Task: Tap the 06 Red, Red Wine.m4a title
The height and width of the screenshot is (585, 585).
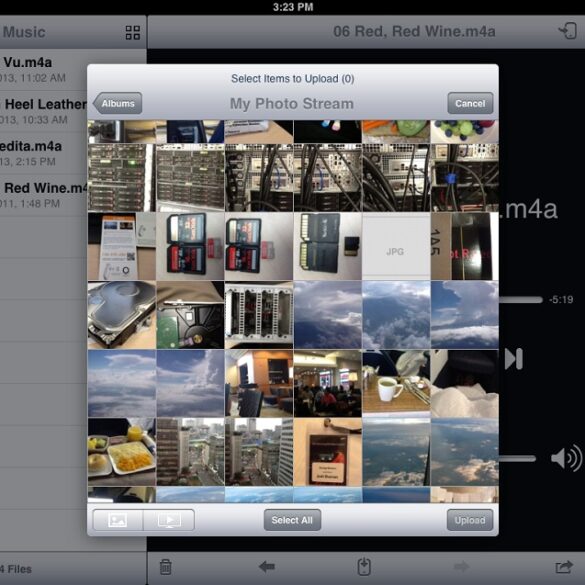Action: 414,31
